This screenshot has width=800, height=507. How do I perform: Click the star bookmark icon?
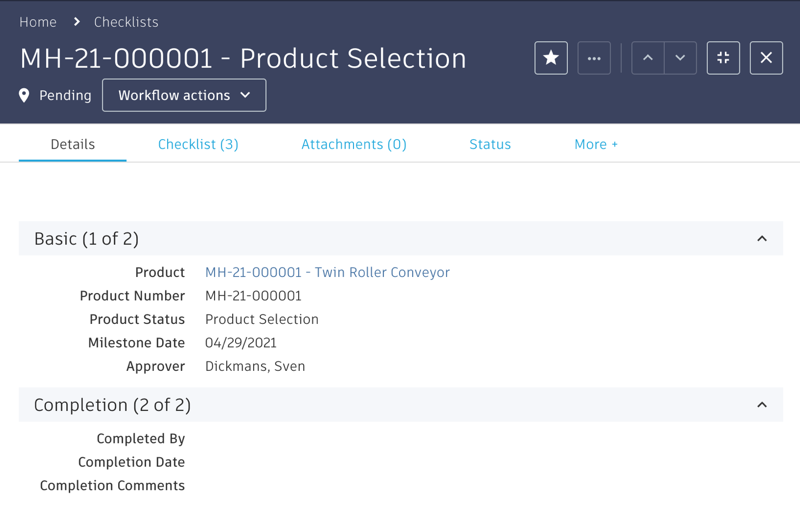point(551,58)
